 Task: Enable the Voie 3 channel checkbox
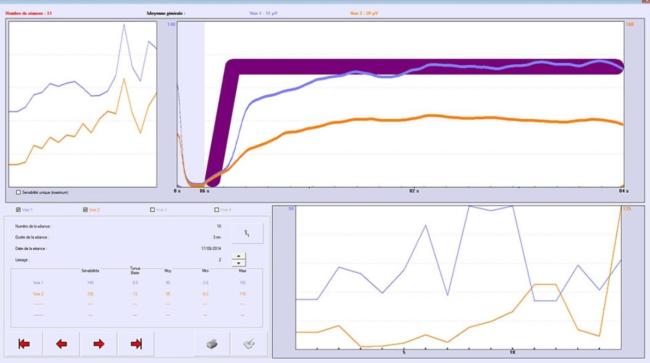[x=152, y=210]
